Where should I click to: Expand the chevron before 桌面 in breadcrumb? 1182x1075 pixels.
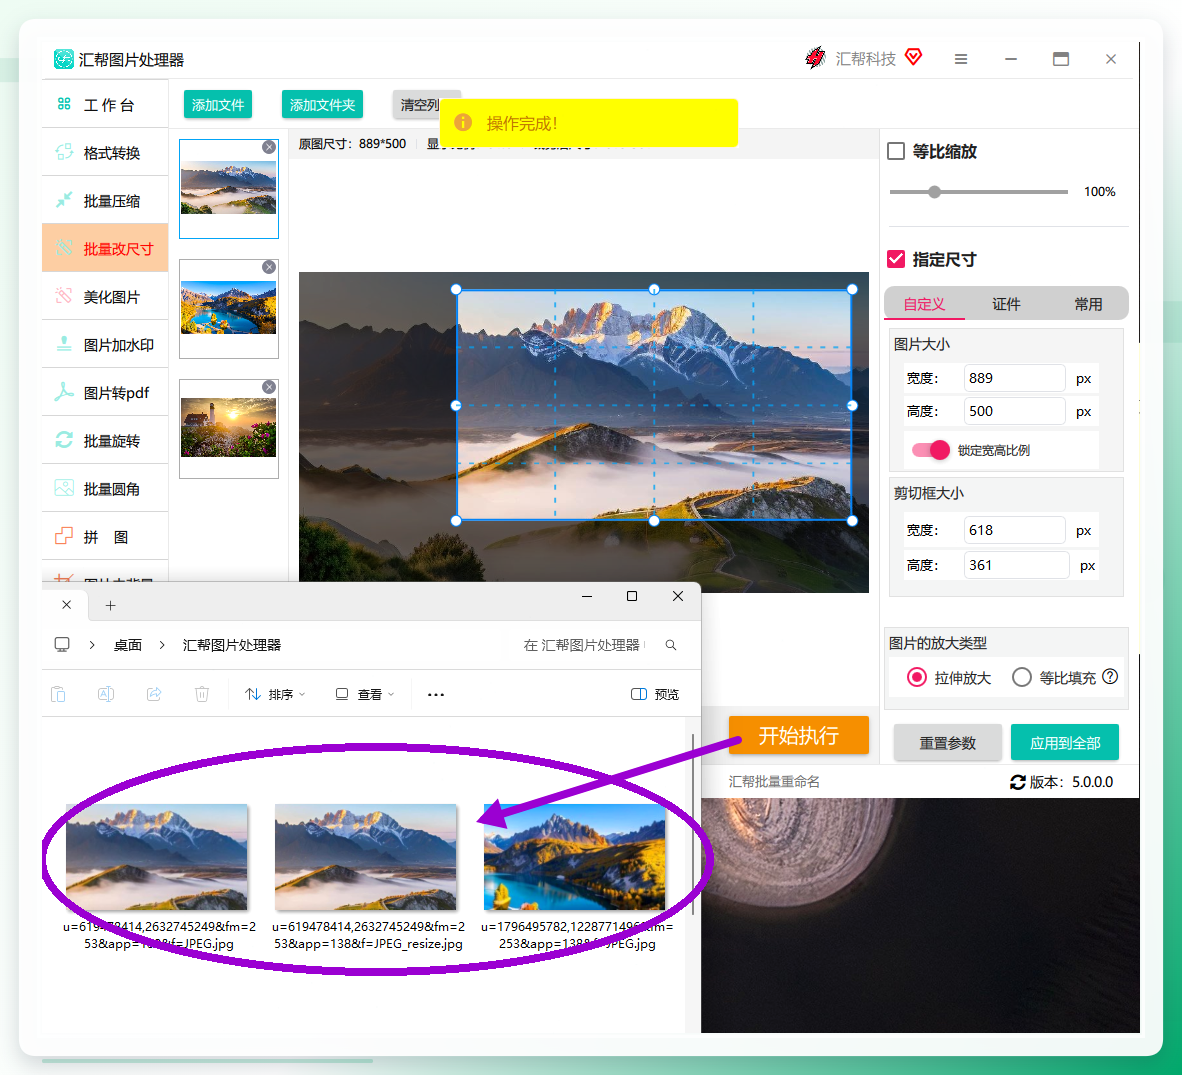click(92, 645)
